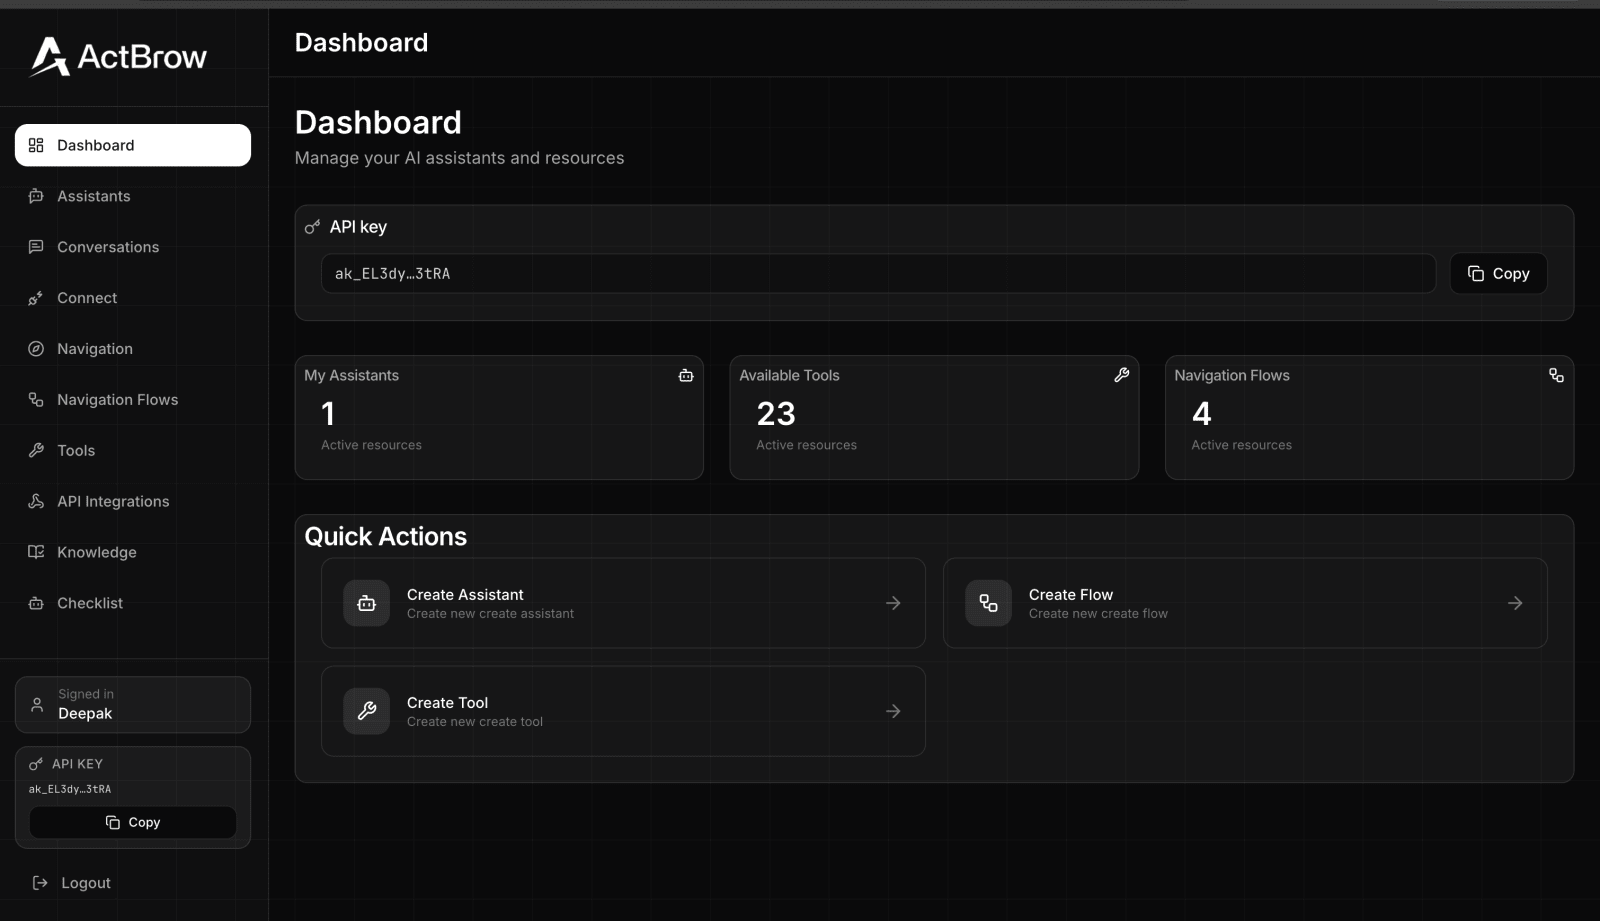Click the key icon in API key card header
1600x921 pixels.
[313, 227]
